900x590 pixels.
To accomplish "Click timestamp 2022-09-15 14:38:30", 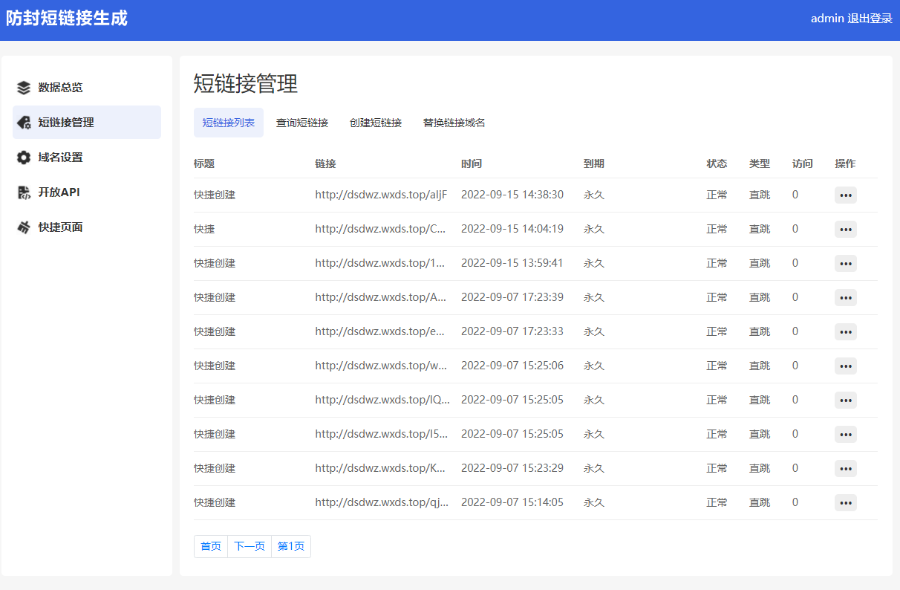I will tap(512, 195).
